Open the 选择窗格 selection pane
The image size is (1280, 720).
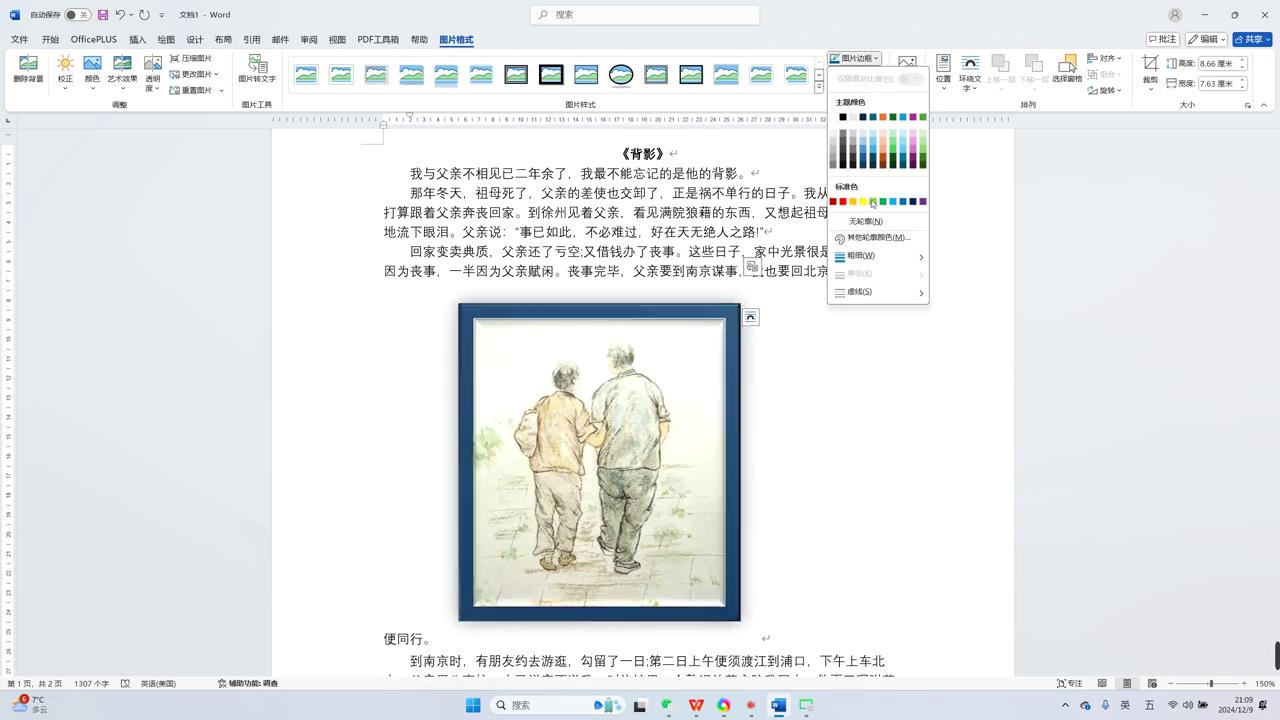click(x=1067, y=68)
